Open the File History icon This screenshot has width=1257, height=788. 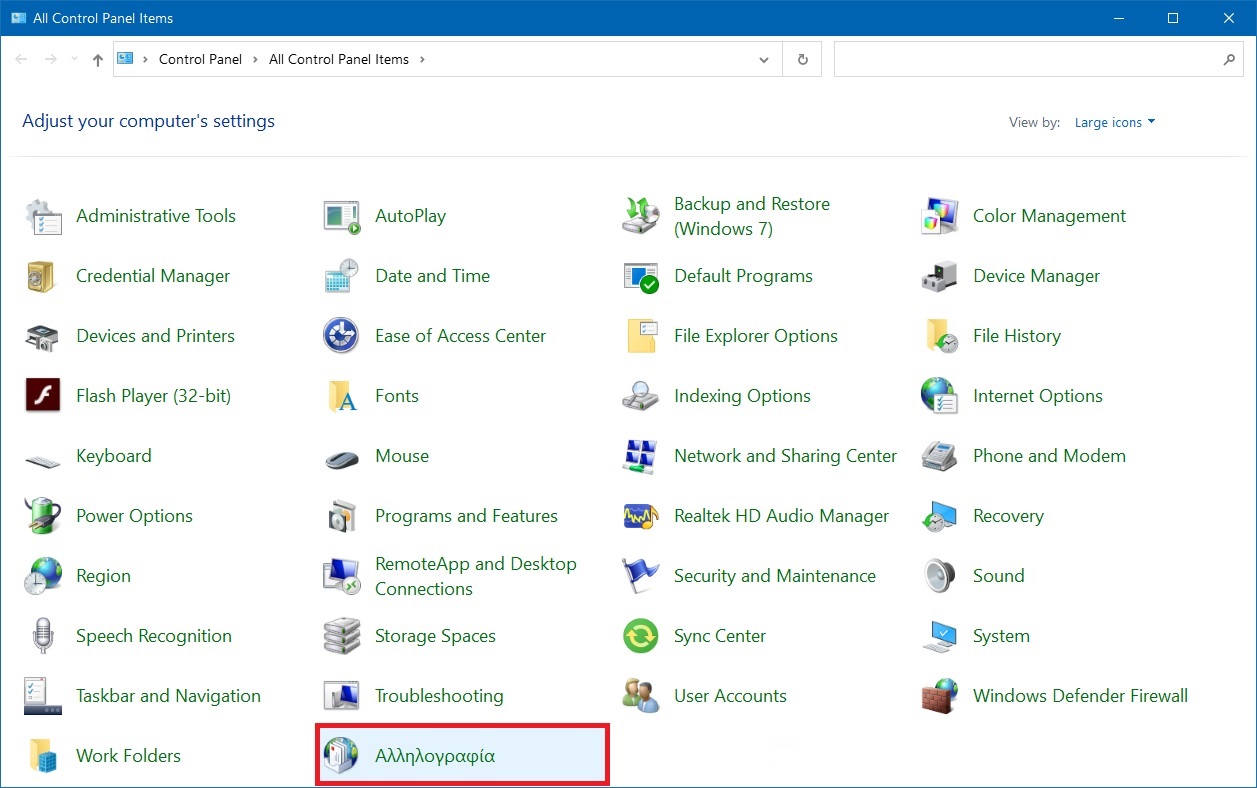tap(940, 336)
